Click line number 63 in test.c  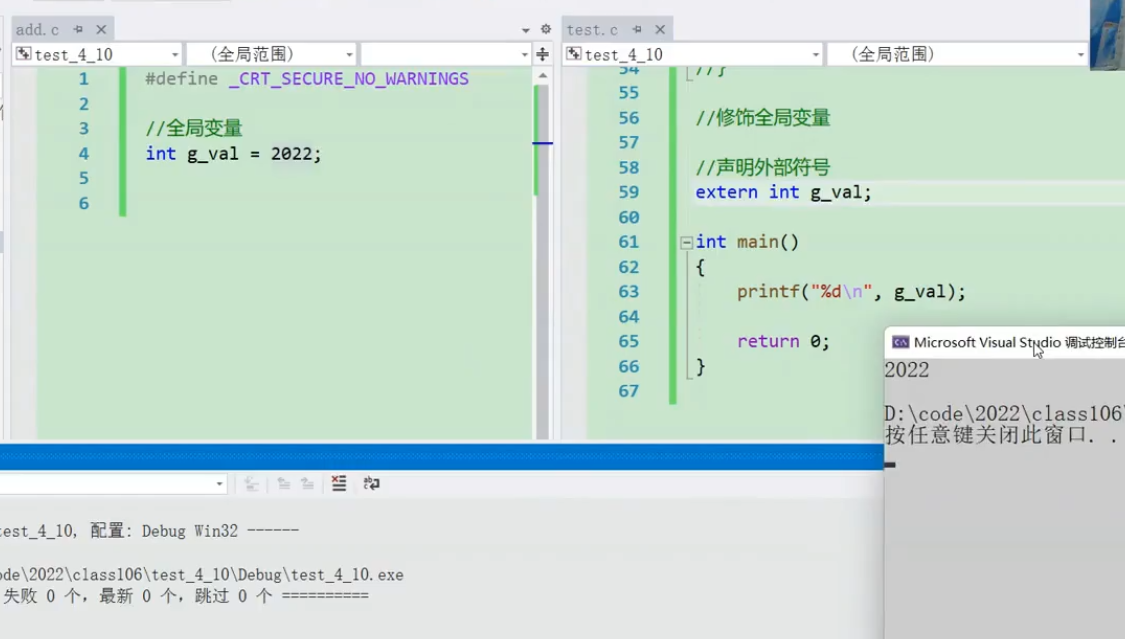click(x=629, y=292)
